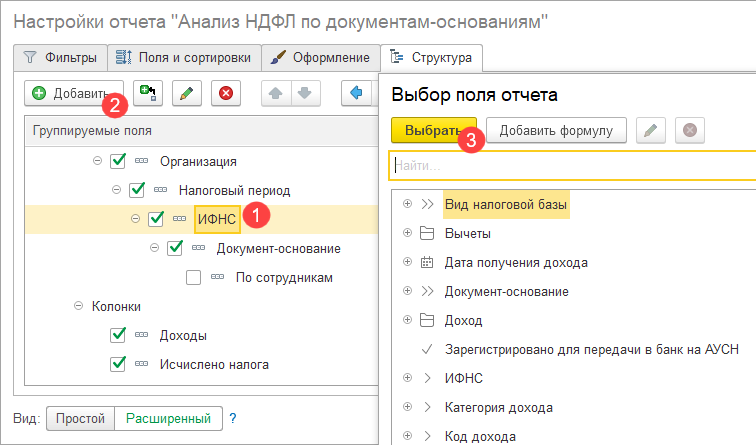Click the folder icon next to Вычеты

(427, 233)
